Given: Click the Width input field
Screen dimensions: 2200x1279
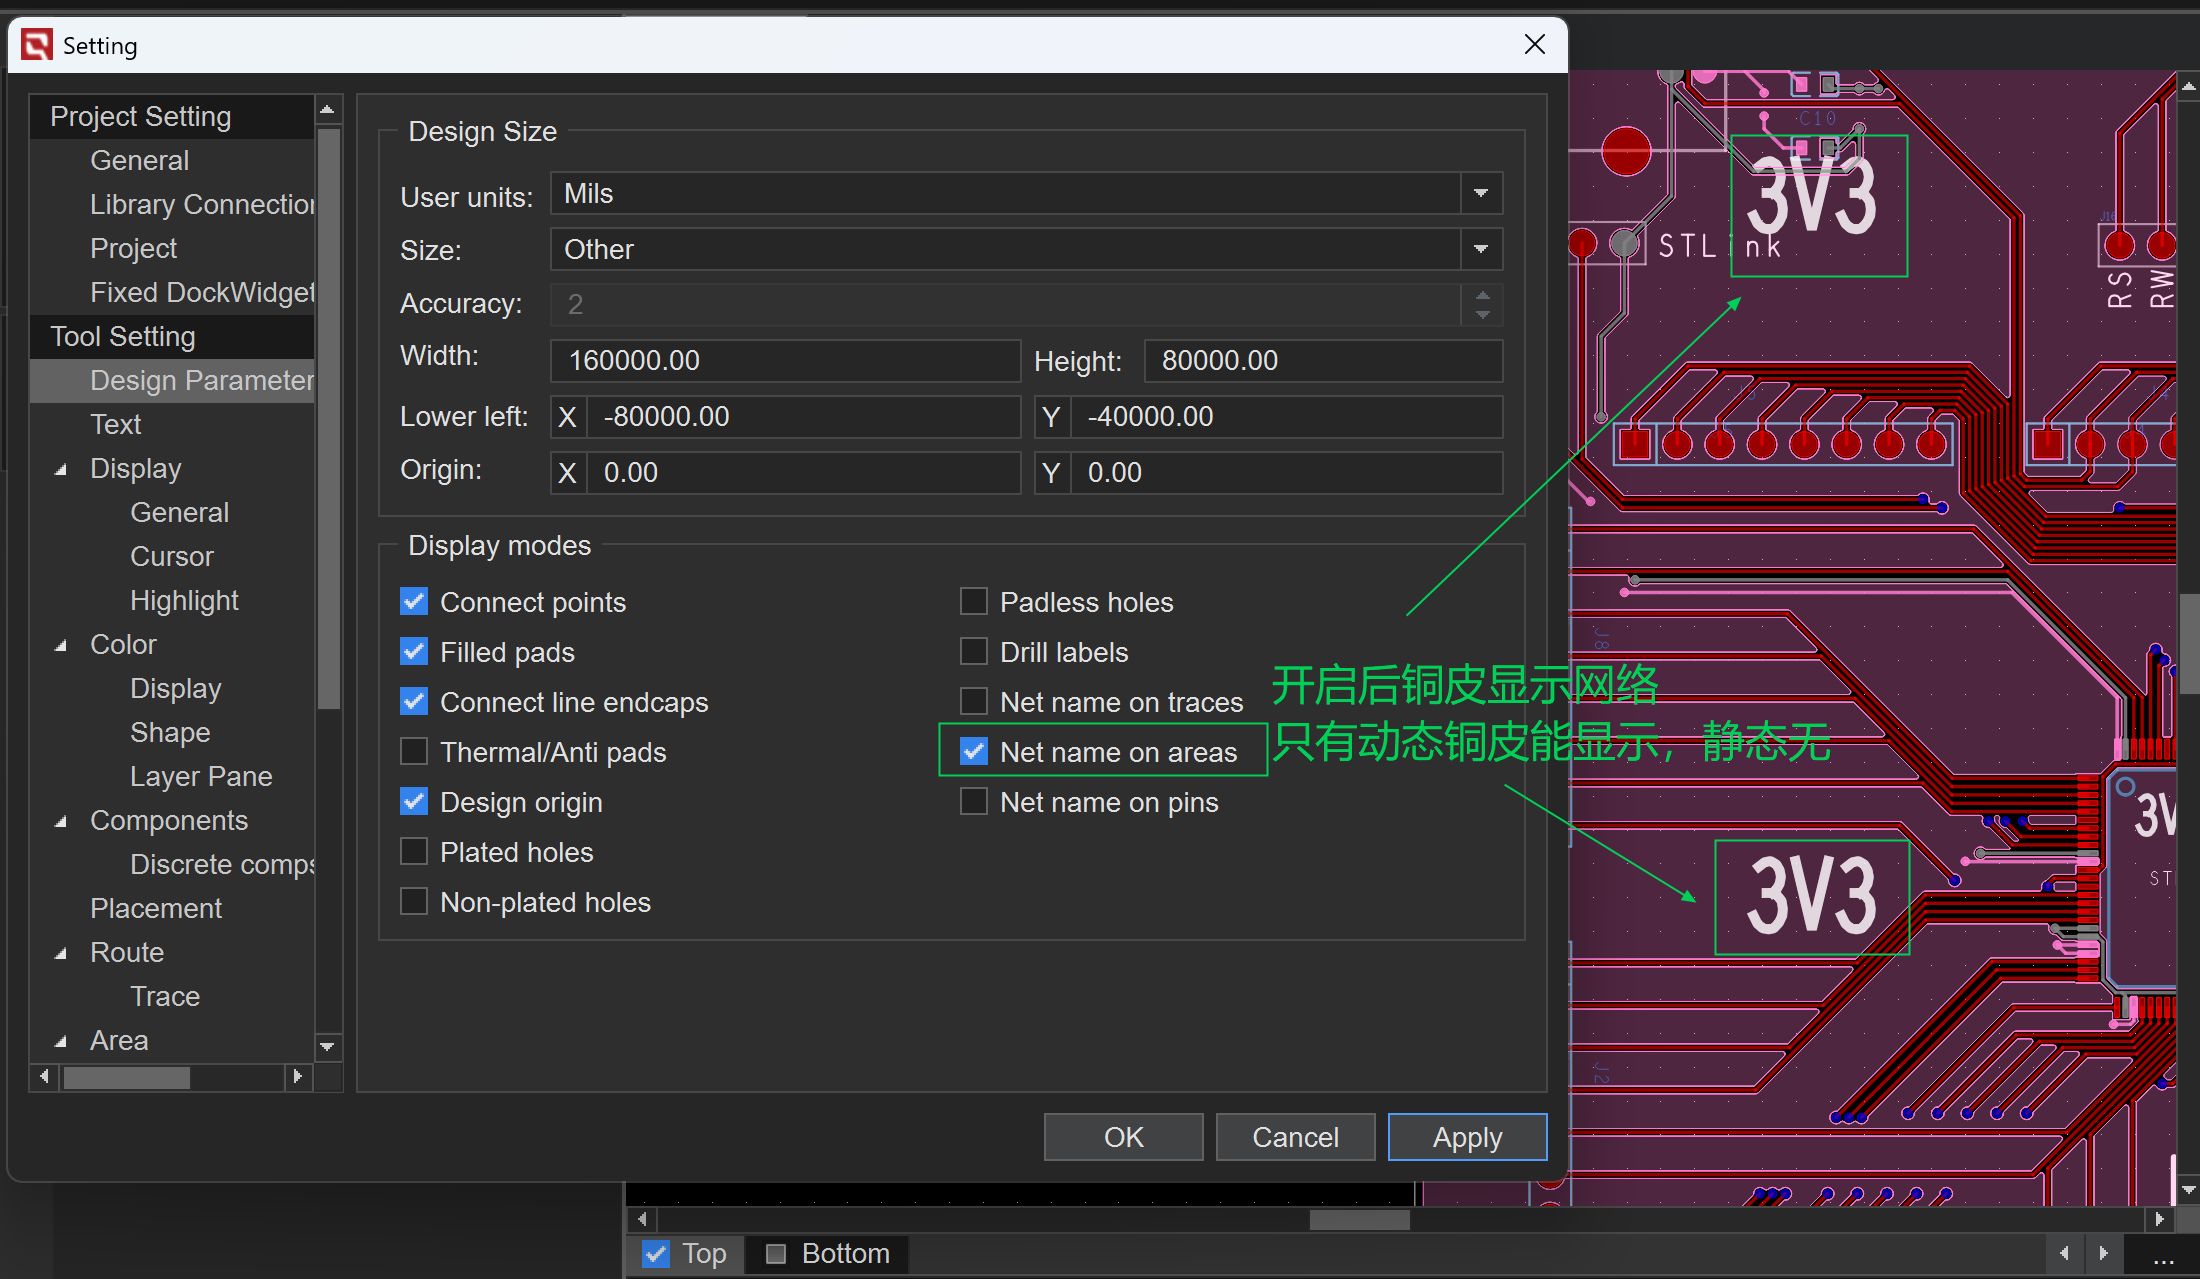Looking at the screenshot, I should click(x=785, y=360).
